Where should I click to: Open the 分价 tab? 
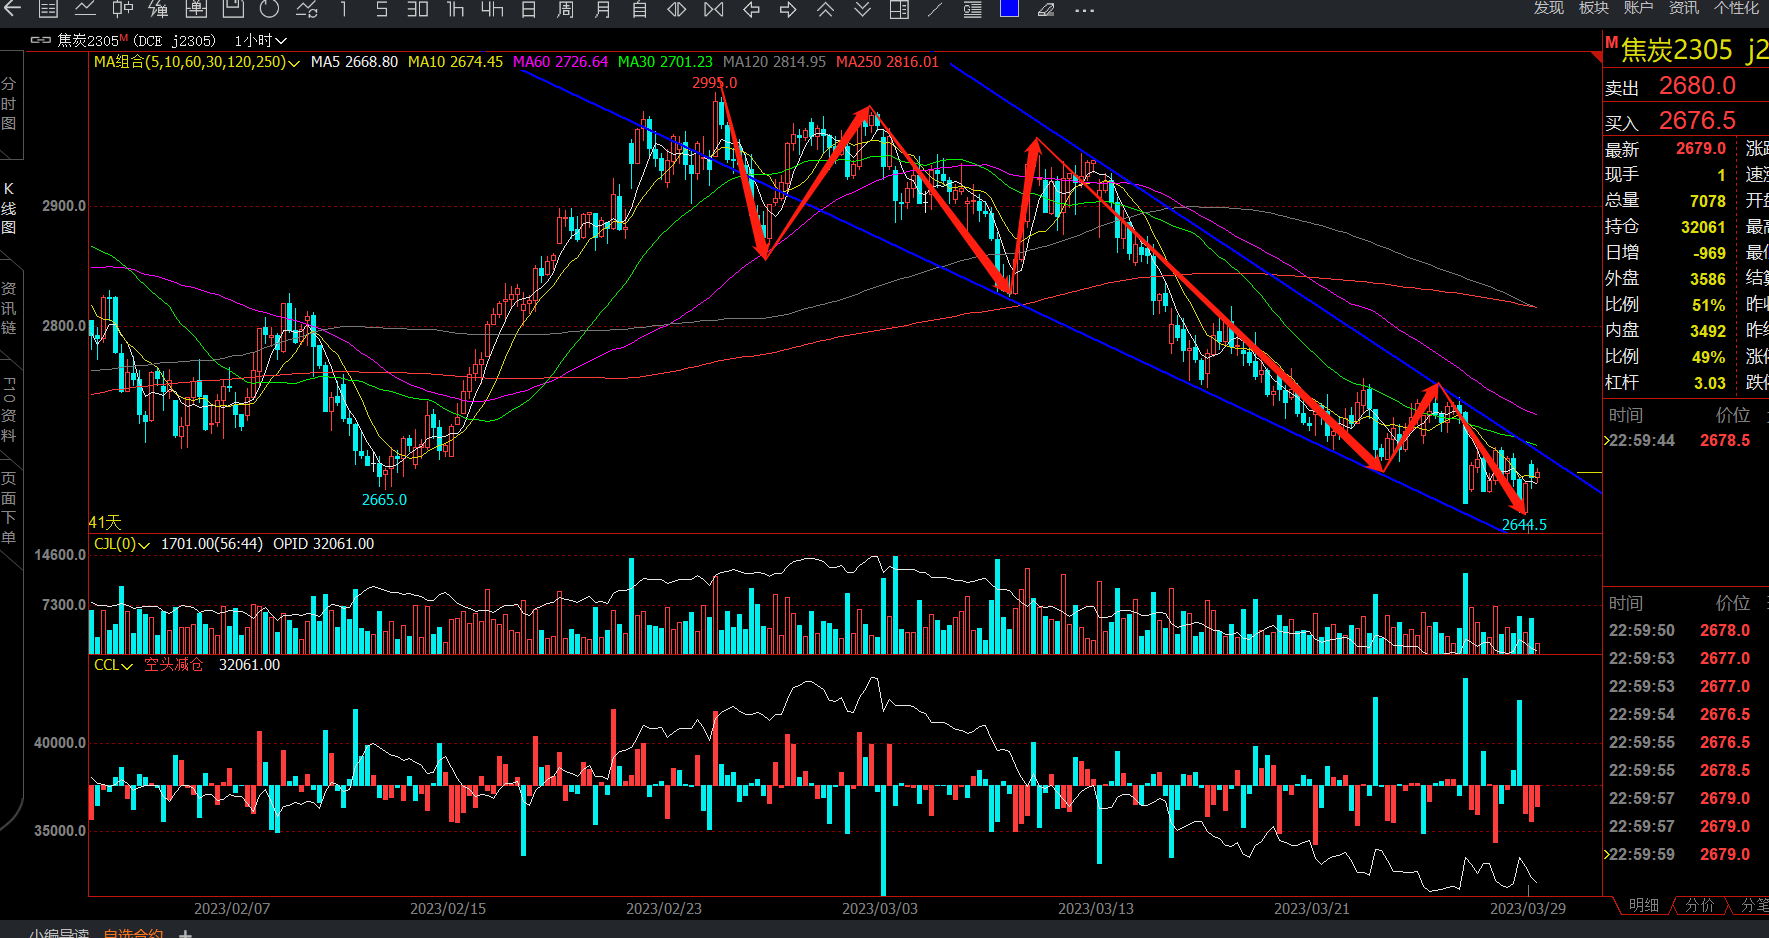pyautogui.click(x=1700, y=905)
